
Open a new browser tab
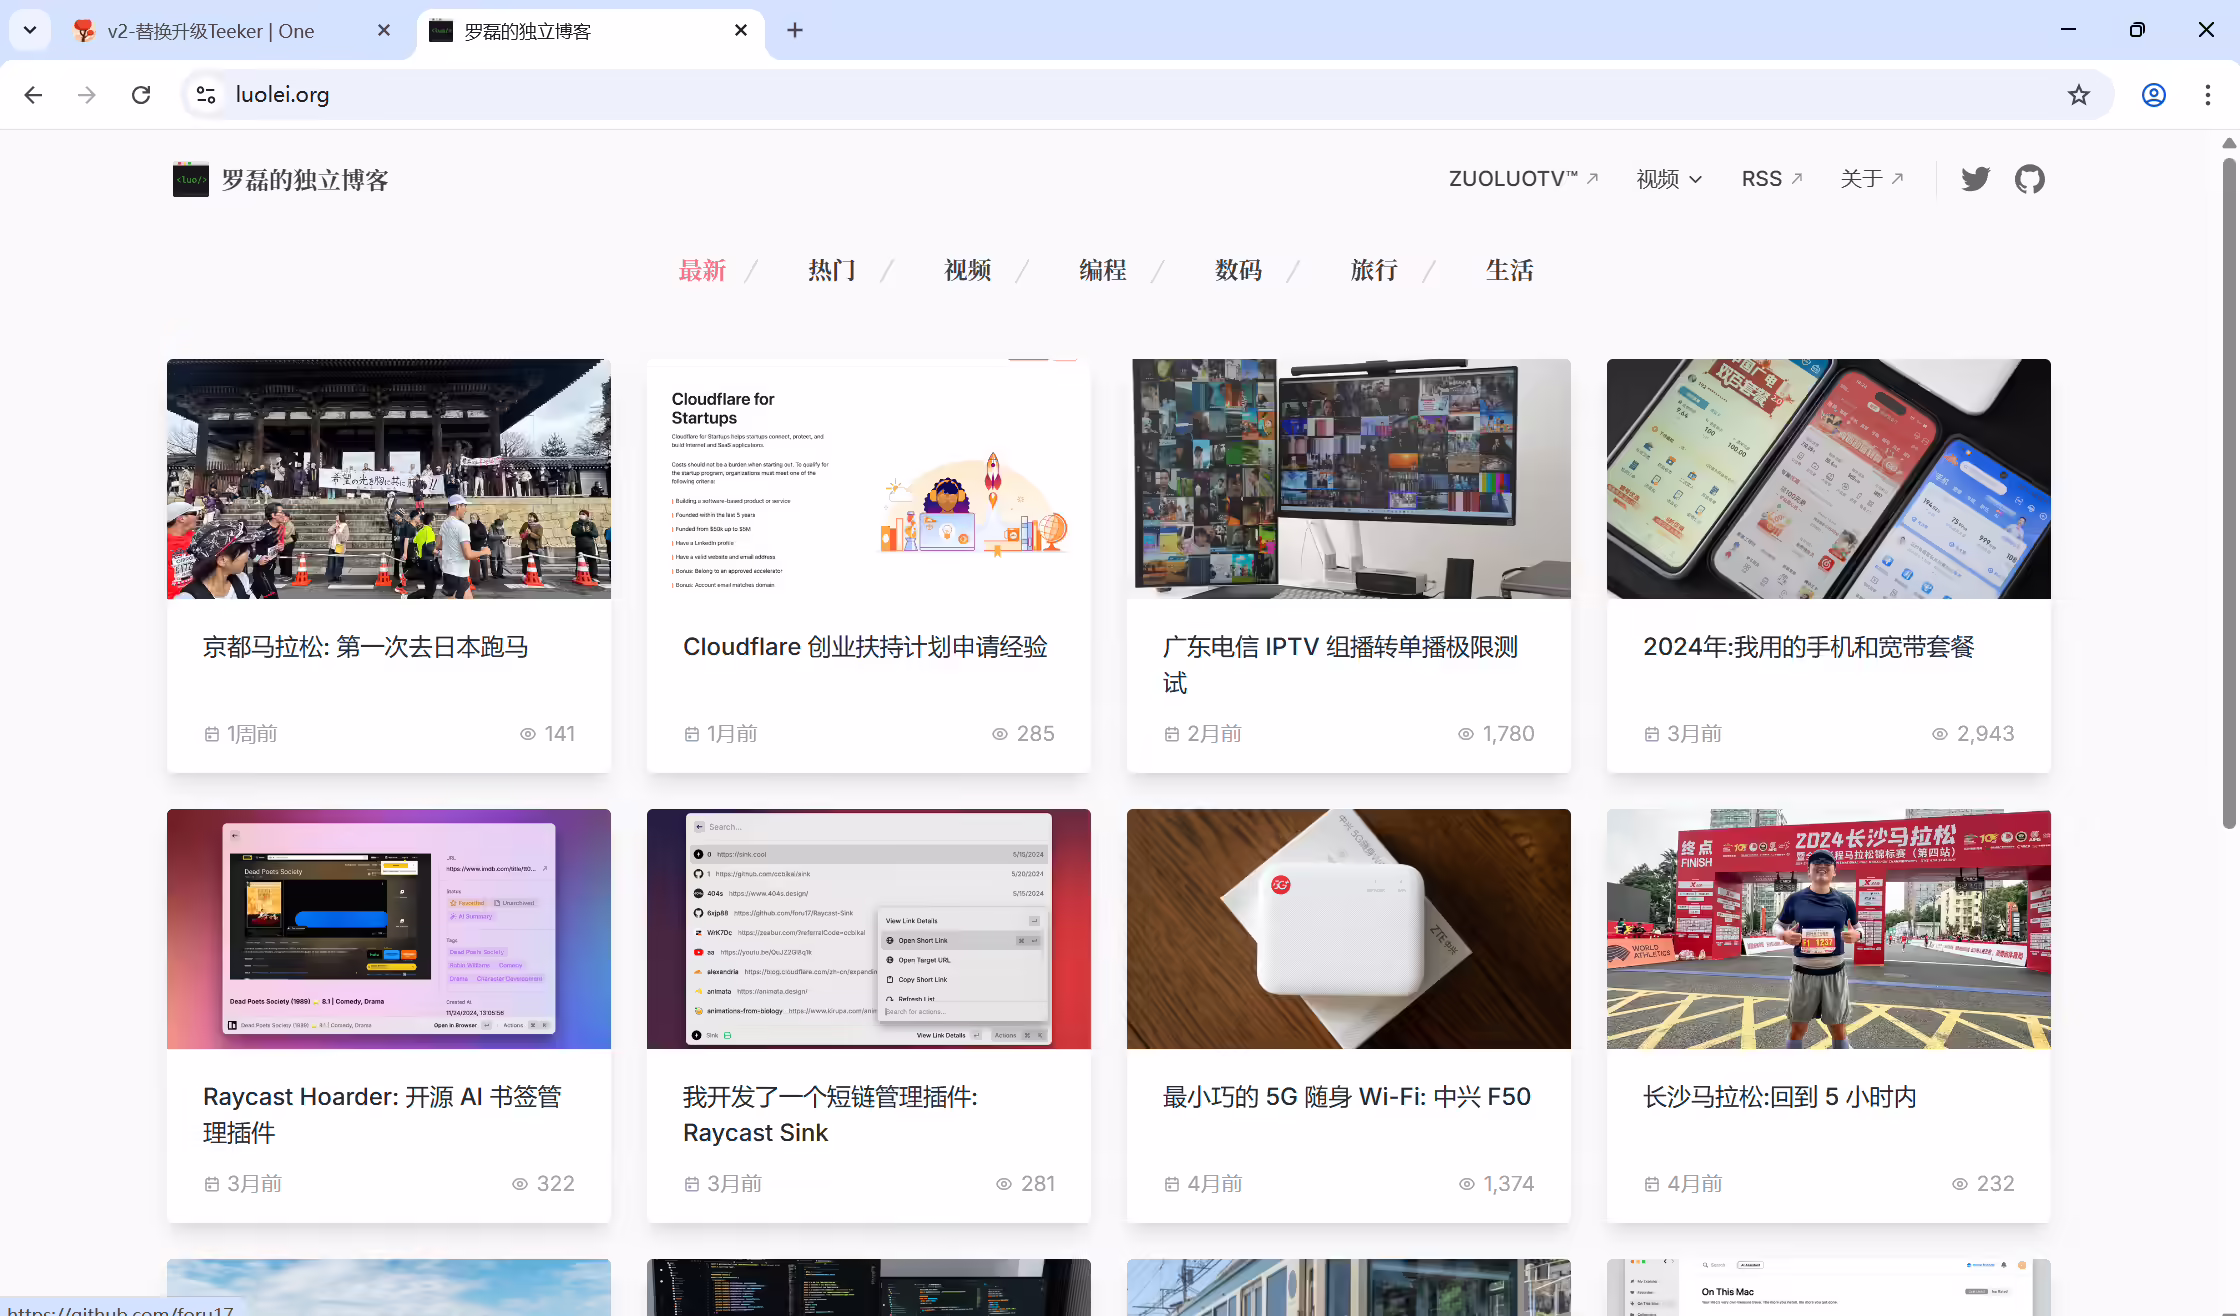795,31
